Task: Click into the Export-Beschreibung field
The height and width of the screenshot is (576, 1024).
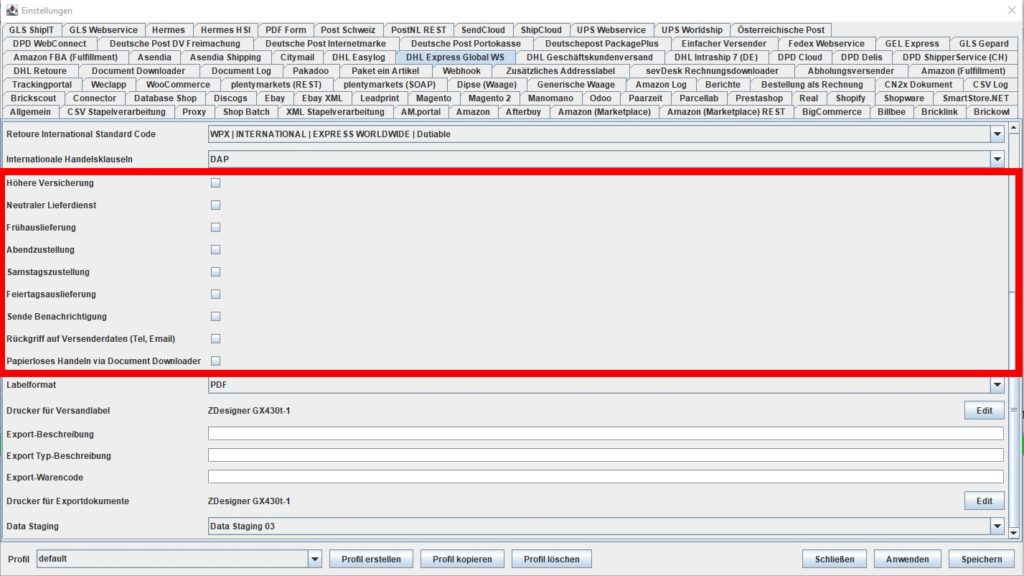Action: click(x=605, y=434)
